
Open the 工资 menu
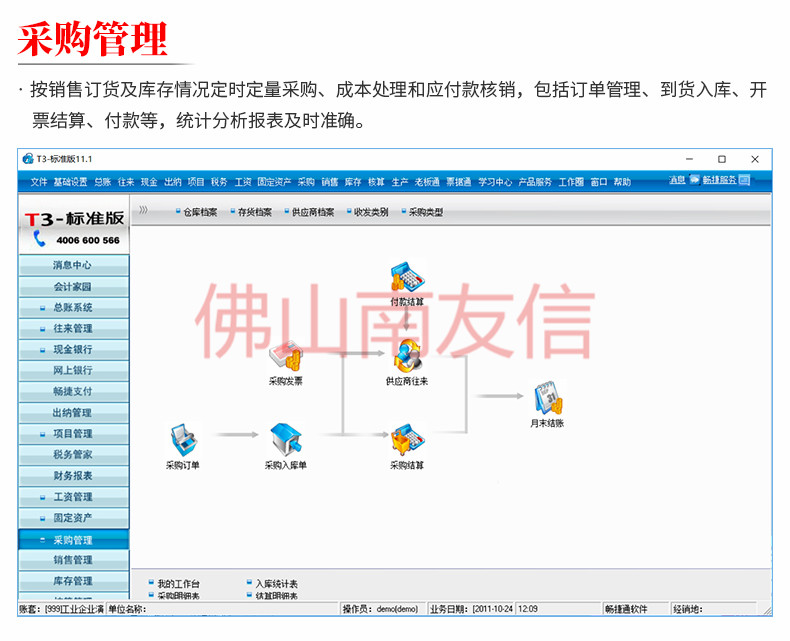pyautogui.click(x=242, y=182)
